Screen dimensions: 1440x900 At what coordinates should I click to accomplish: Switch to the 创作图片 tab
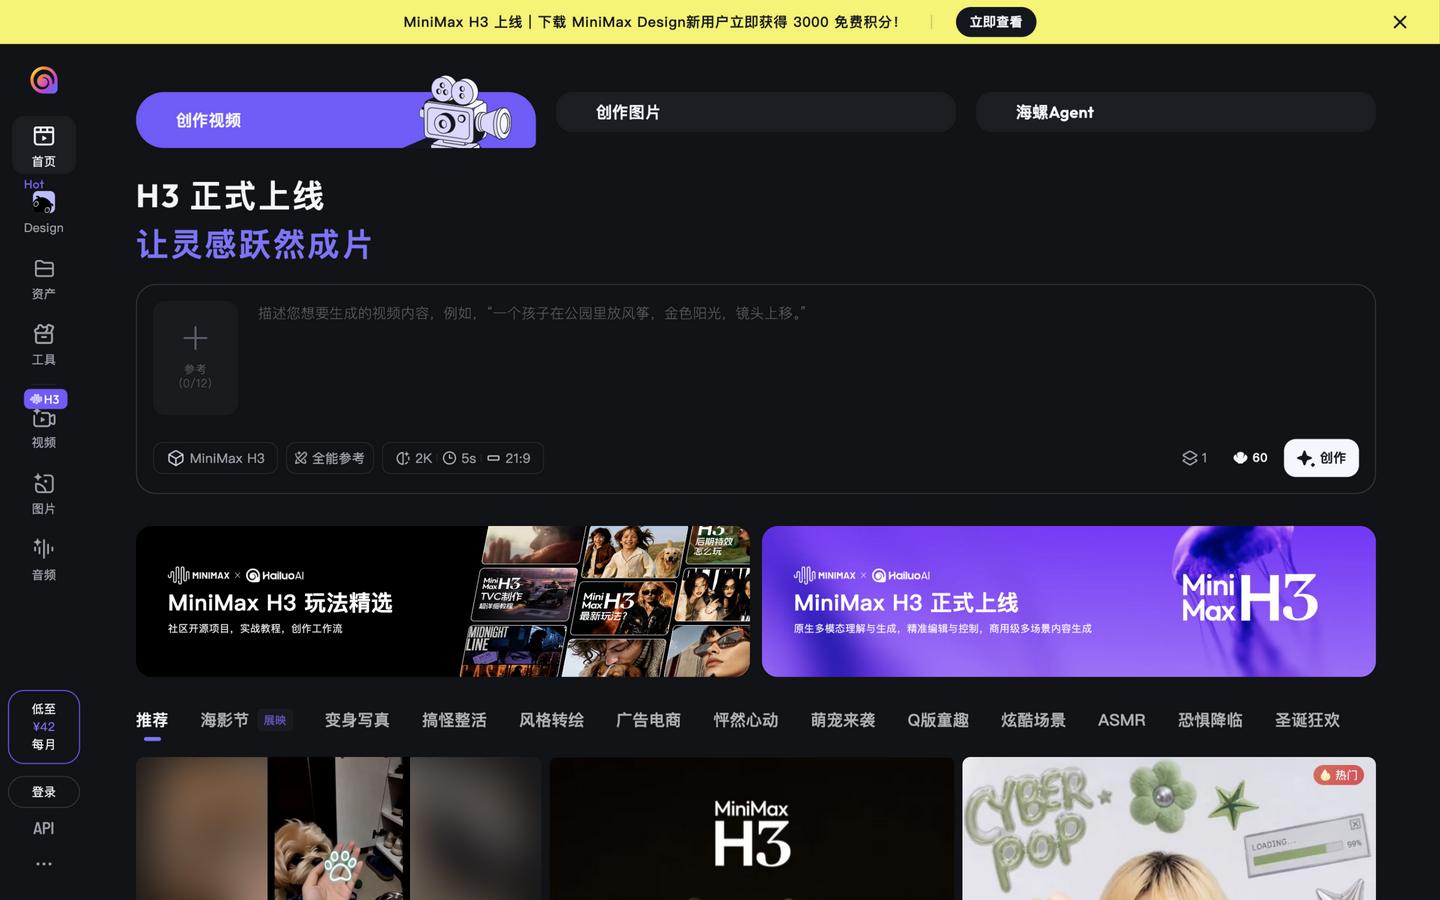click(x=756, y=112)
